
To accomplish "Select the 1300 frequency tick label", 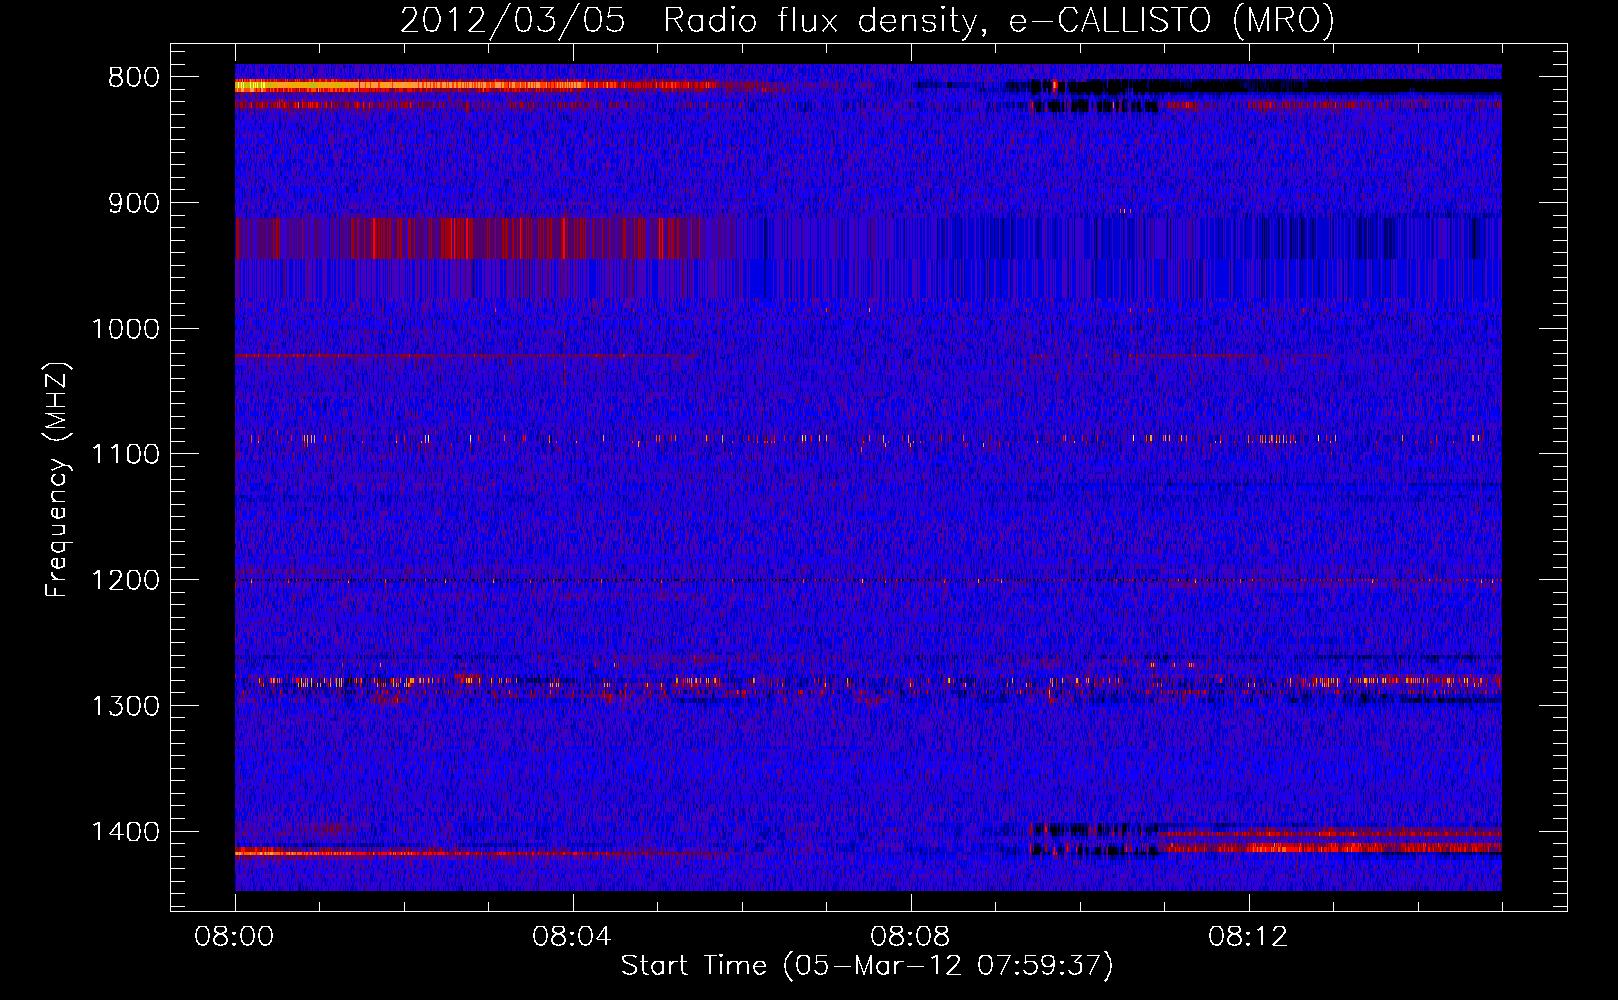I will tap(125, 706).
